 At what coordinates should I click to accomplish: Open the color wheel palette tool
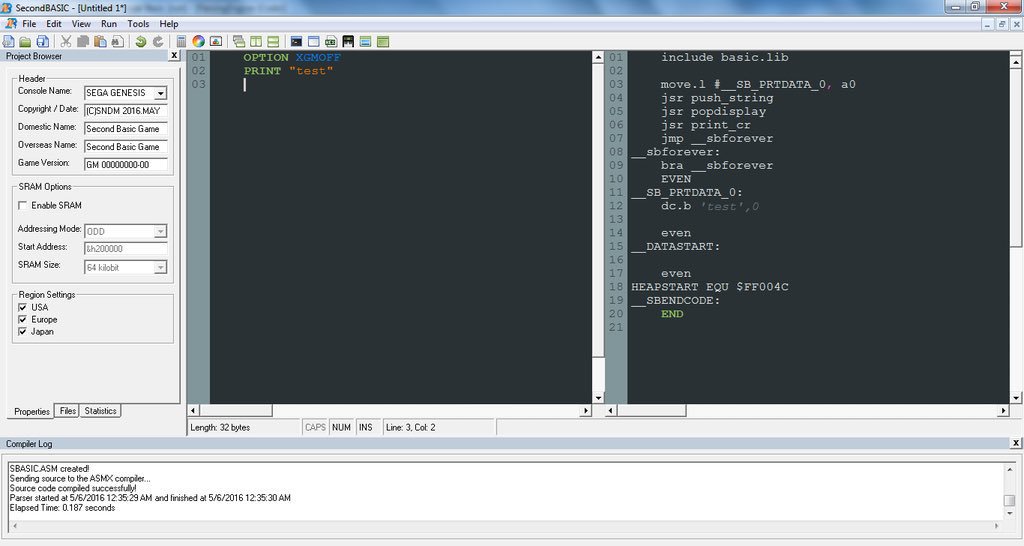(x=199, y=42)
